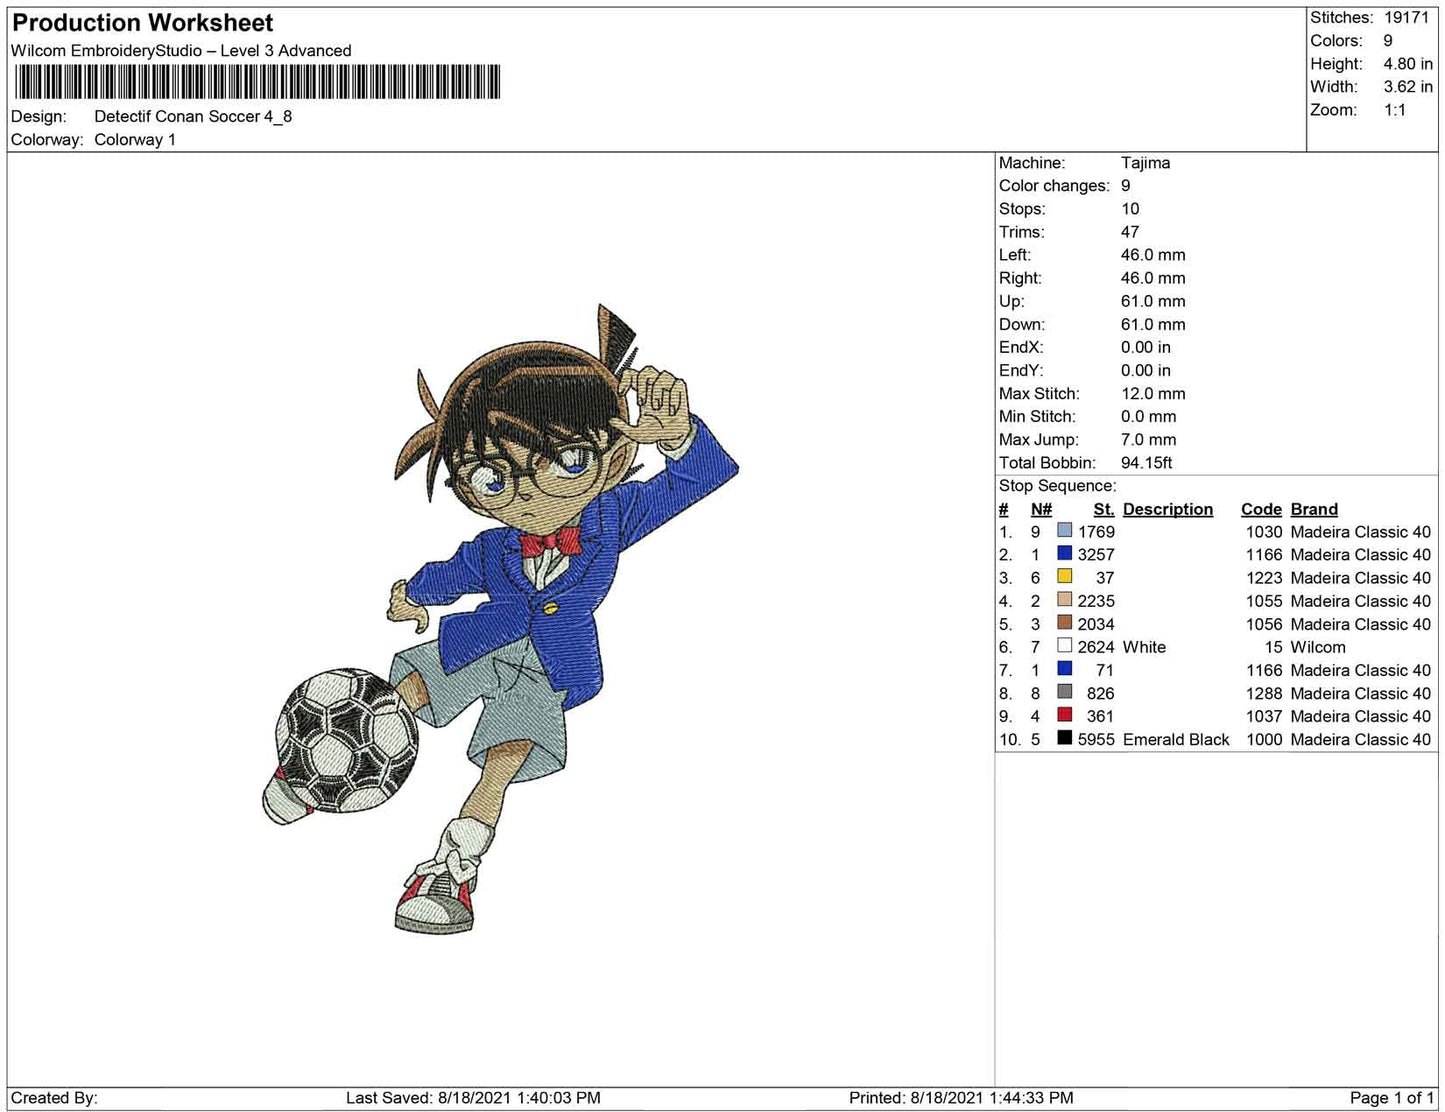Screen dimensions: 1445x1112
Task: Select the Brand column header
Action: 1314,509
